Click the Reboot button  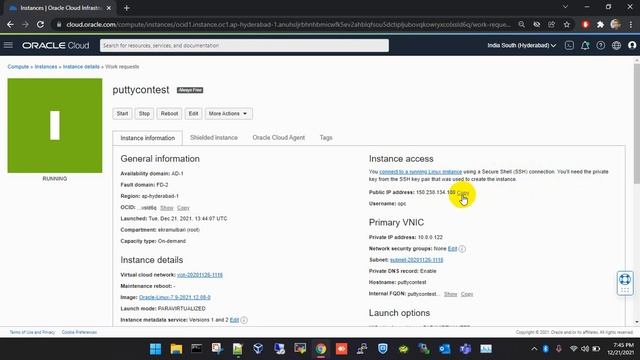(169, 113)
